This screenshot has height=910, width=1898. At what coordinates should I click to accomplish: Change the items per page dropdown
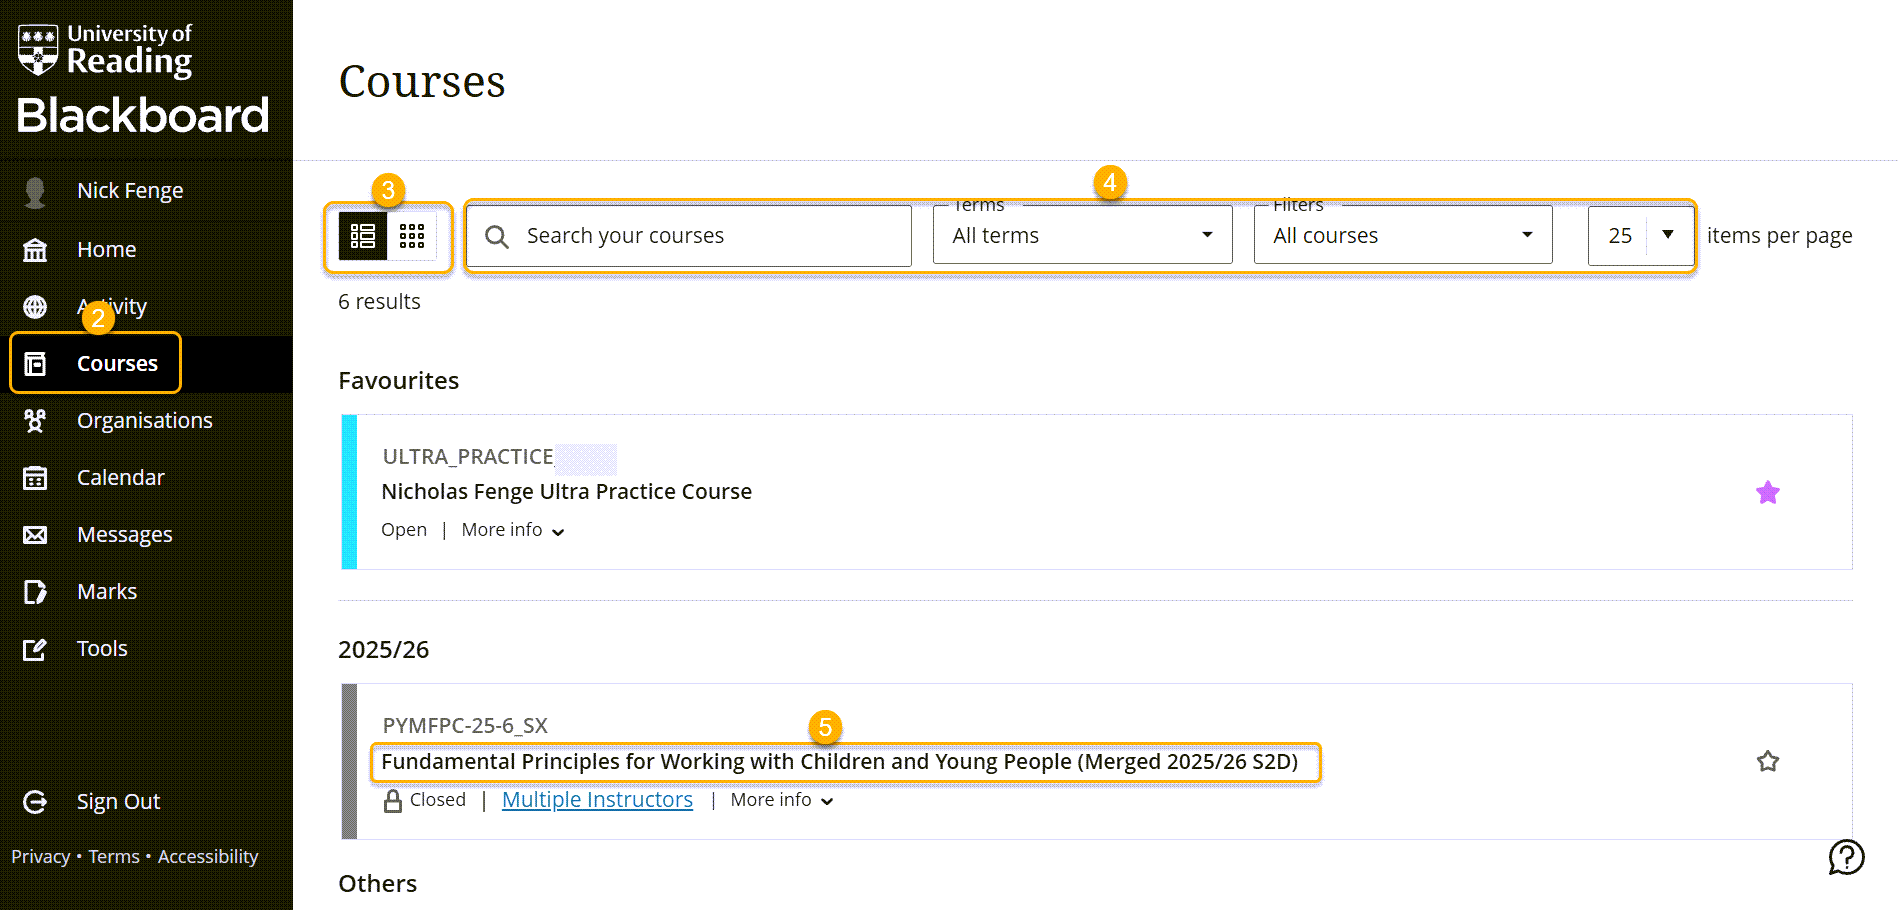(x=1640, y=236)
